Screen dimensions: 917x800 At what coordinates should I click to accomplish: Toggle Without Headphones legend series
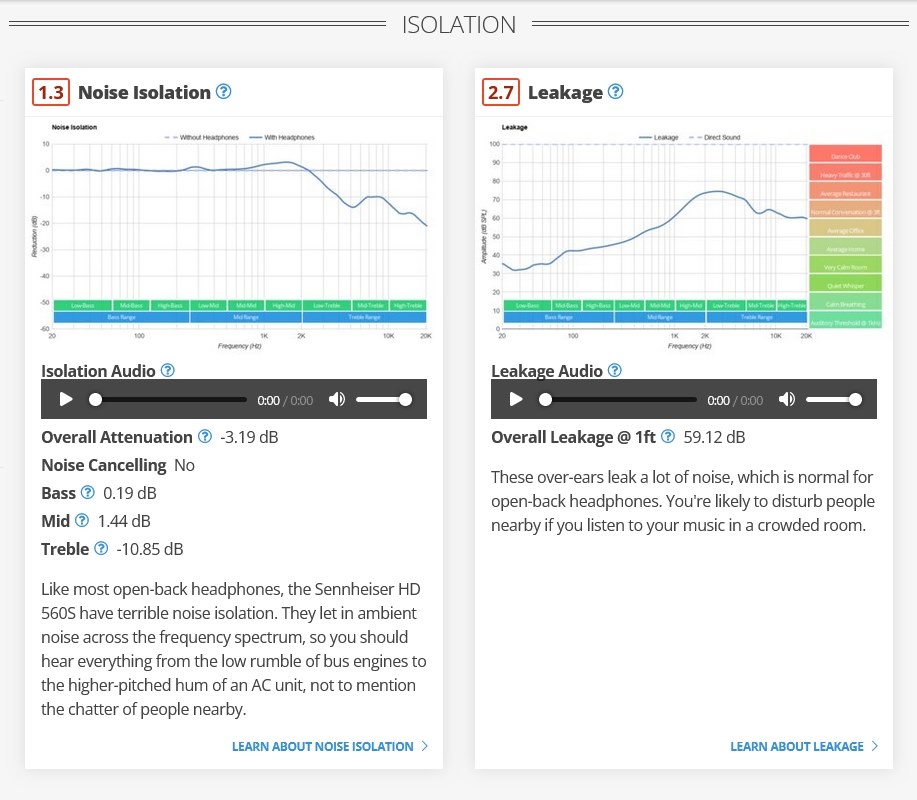click(202, 137)
